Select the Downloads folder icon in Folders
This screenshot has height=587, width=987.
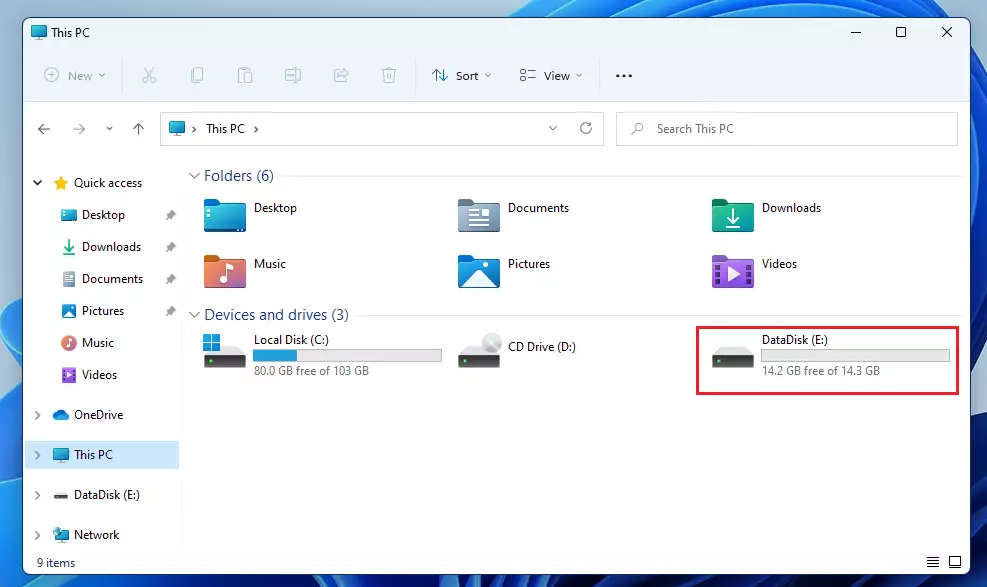pyautogui.click(x=733, y=216)
